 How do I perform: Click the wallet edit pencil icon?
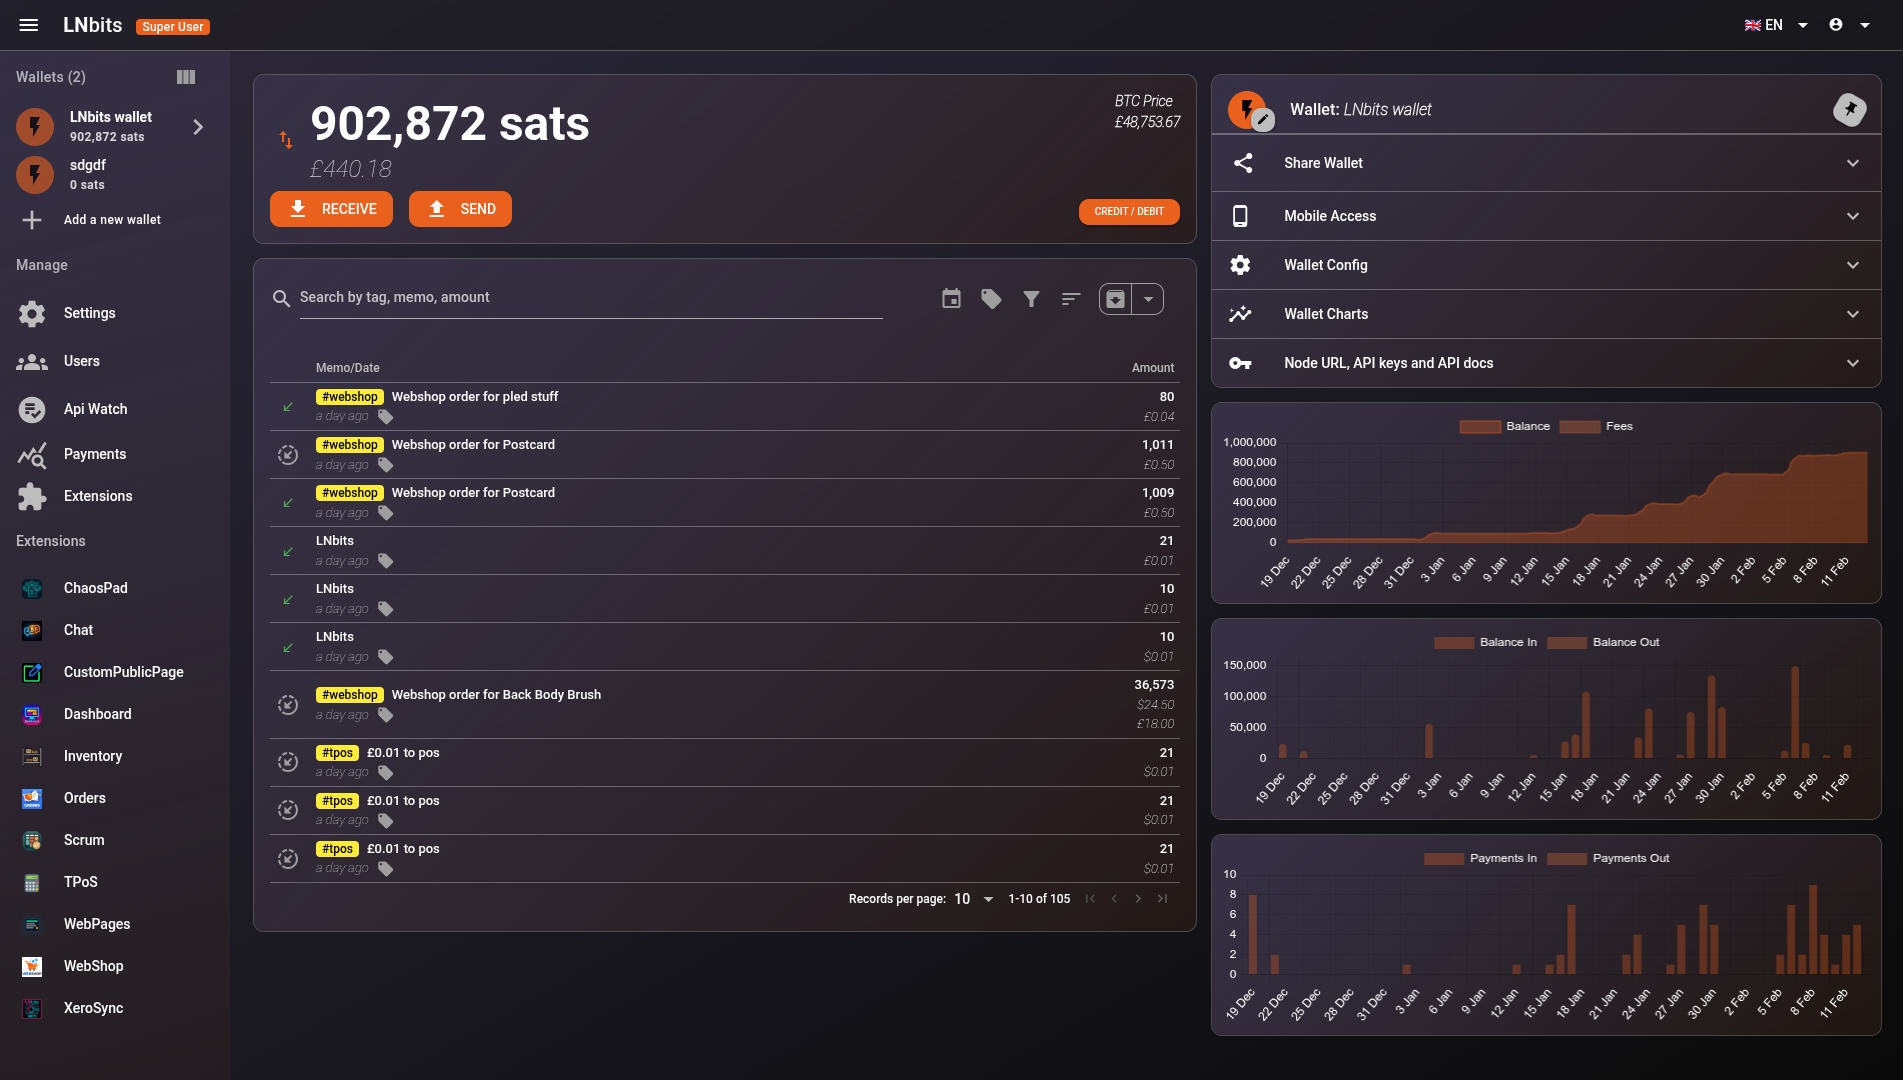point(1264,120)
